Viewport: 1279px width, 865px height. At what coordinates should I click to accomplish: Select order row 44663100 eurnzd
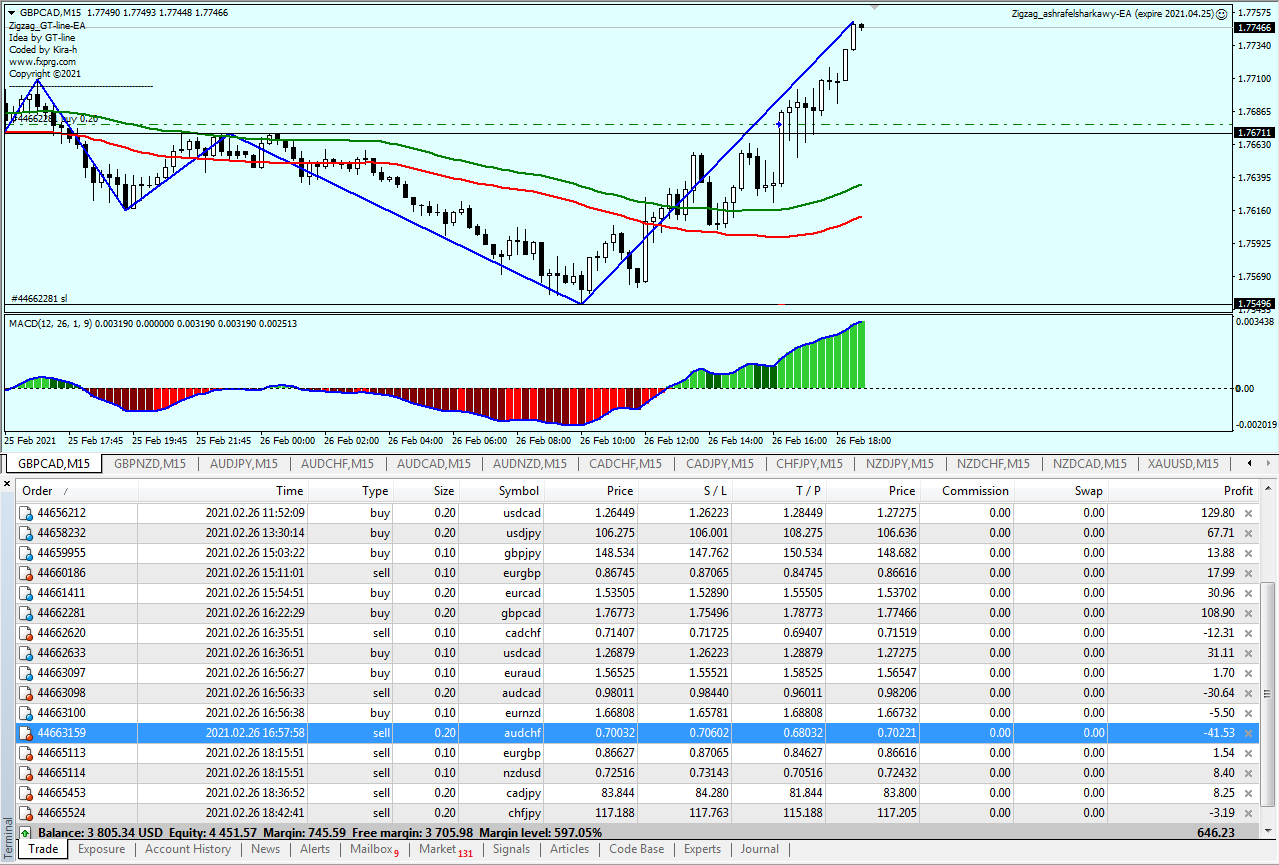pyautogui.click(x=637, y=713)
